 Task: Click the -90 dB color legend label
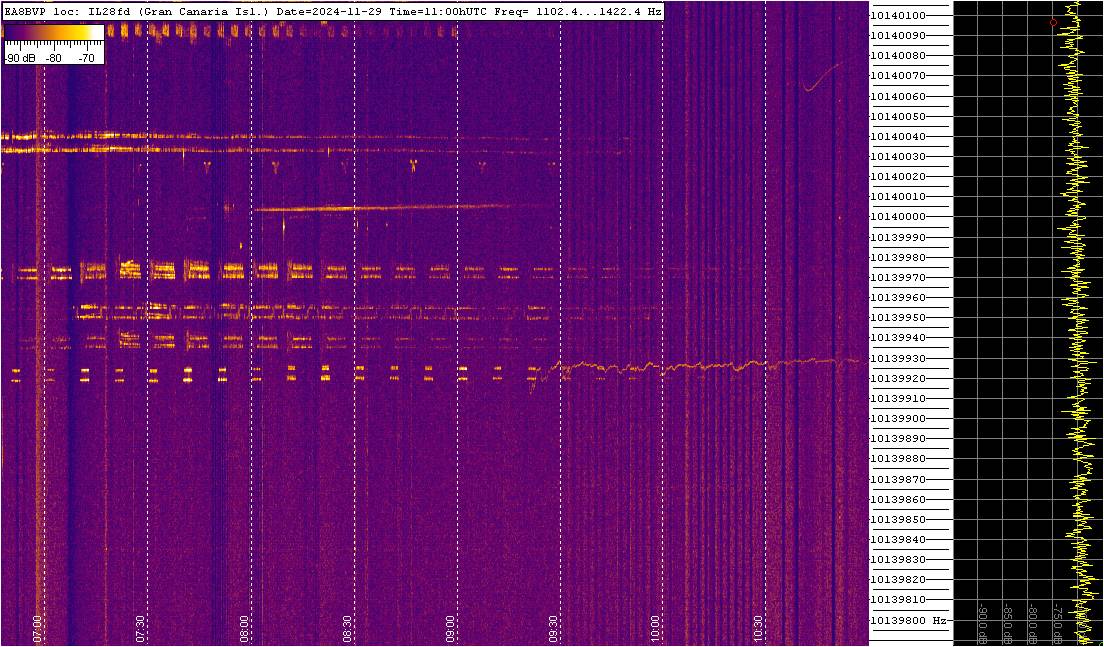(19, 58)
